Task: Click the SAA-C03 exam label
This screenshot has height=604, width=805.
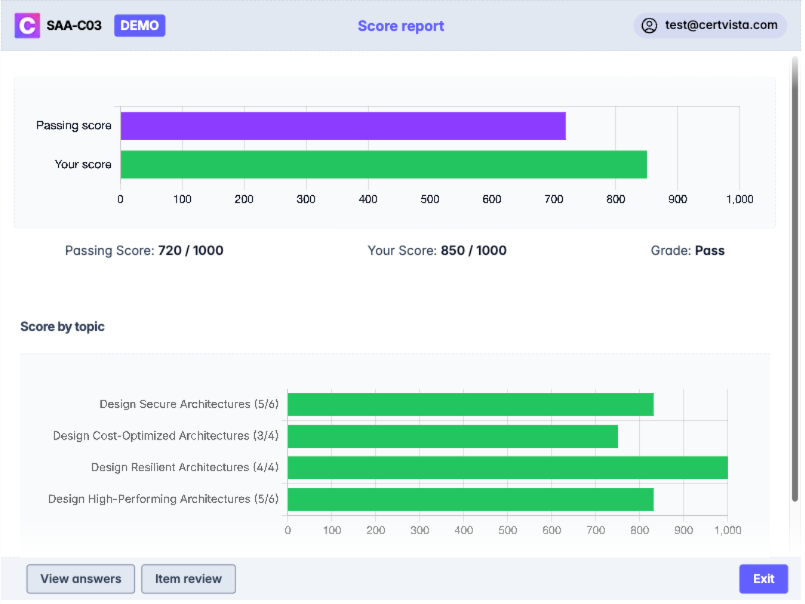Action: tap(75, 25)
